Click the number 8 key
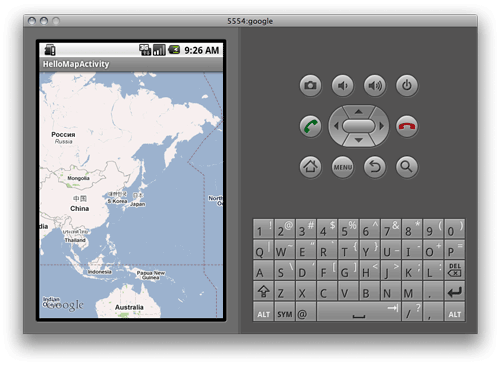This screenshot has width=500, height=365. click(412, 229)
